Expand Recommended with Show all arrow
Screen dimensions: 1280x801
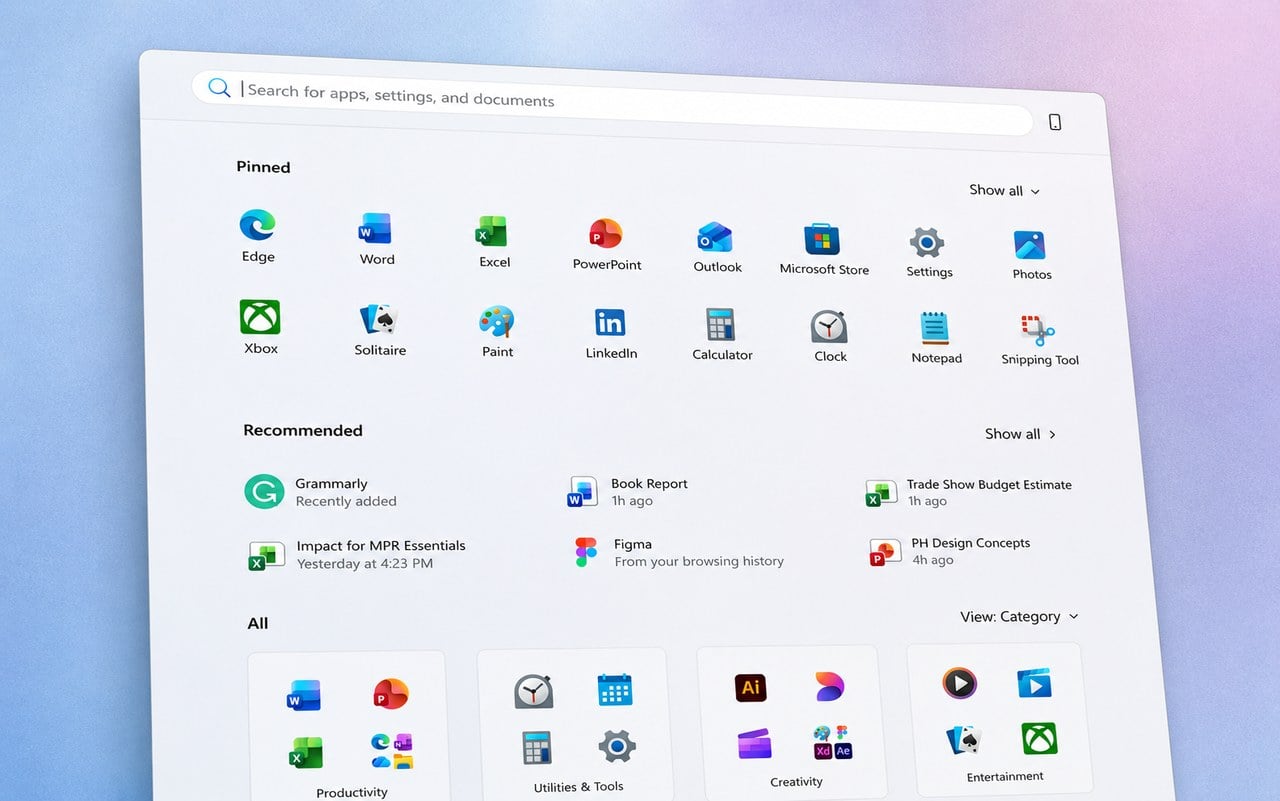(1020, 434)
